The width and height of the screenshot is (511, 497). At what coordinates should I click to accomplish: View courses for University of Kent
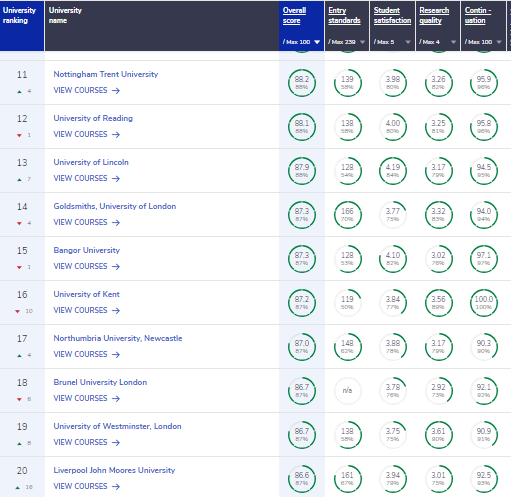coord(87,310)
